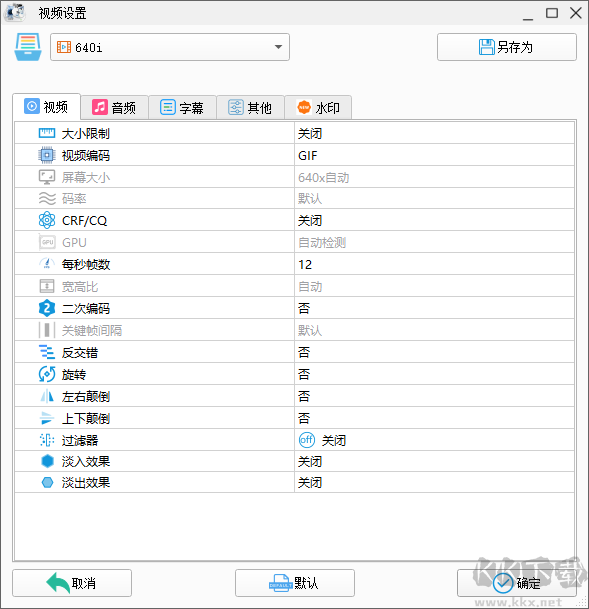Switch to the 音频 tab
This screenshot has width=589, height=609.
pyautogui.click(x=115, y=107)
